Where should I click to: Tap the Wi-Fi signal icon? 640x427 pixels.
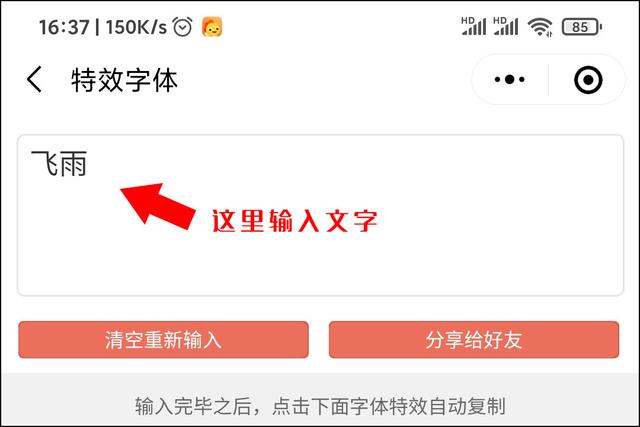click(x=540, y=27)
